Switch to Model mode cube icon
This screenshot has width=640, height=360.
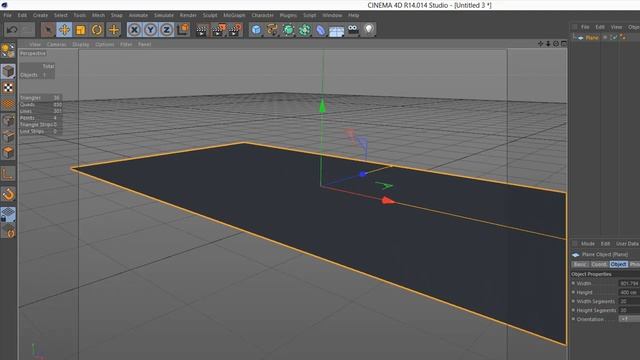(8, 71)
